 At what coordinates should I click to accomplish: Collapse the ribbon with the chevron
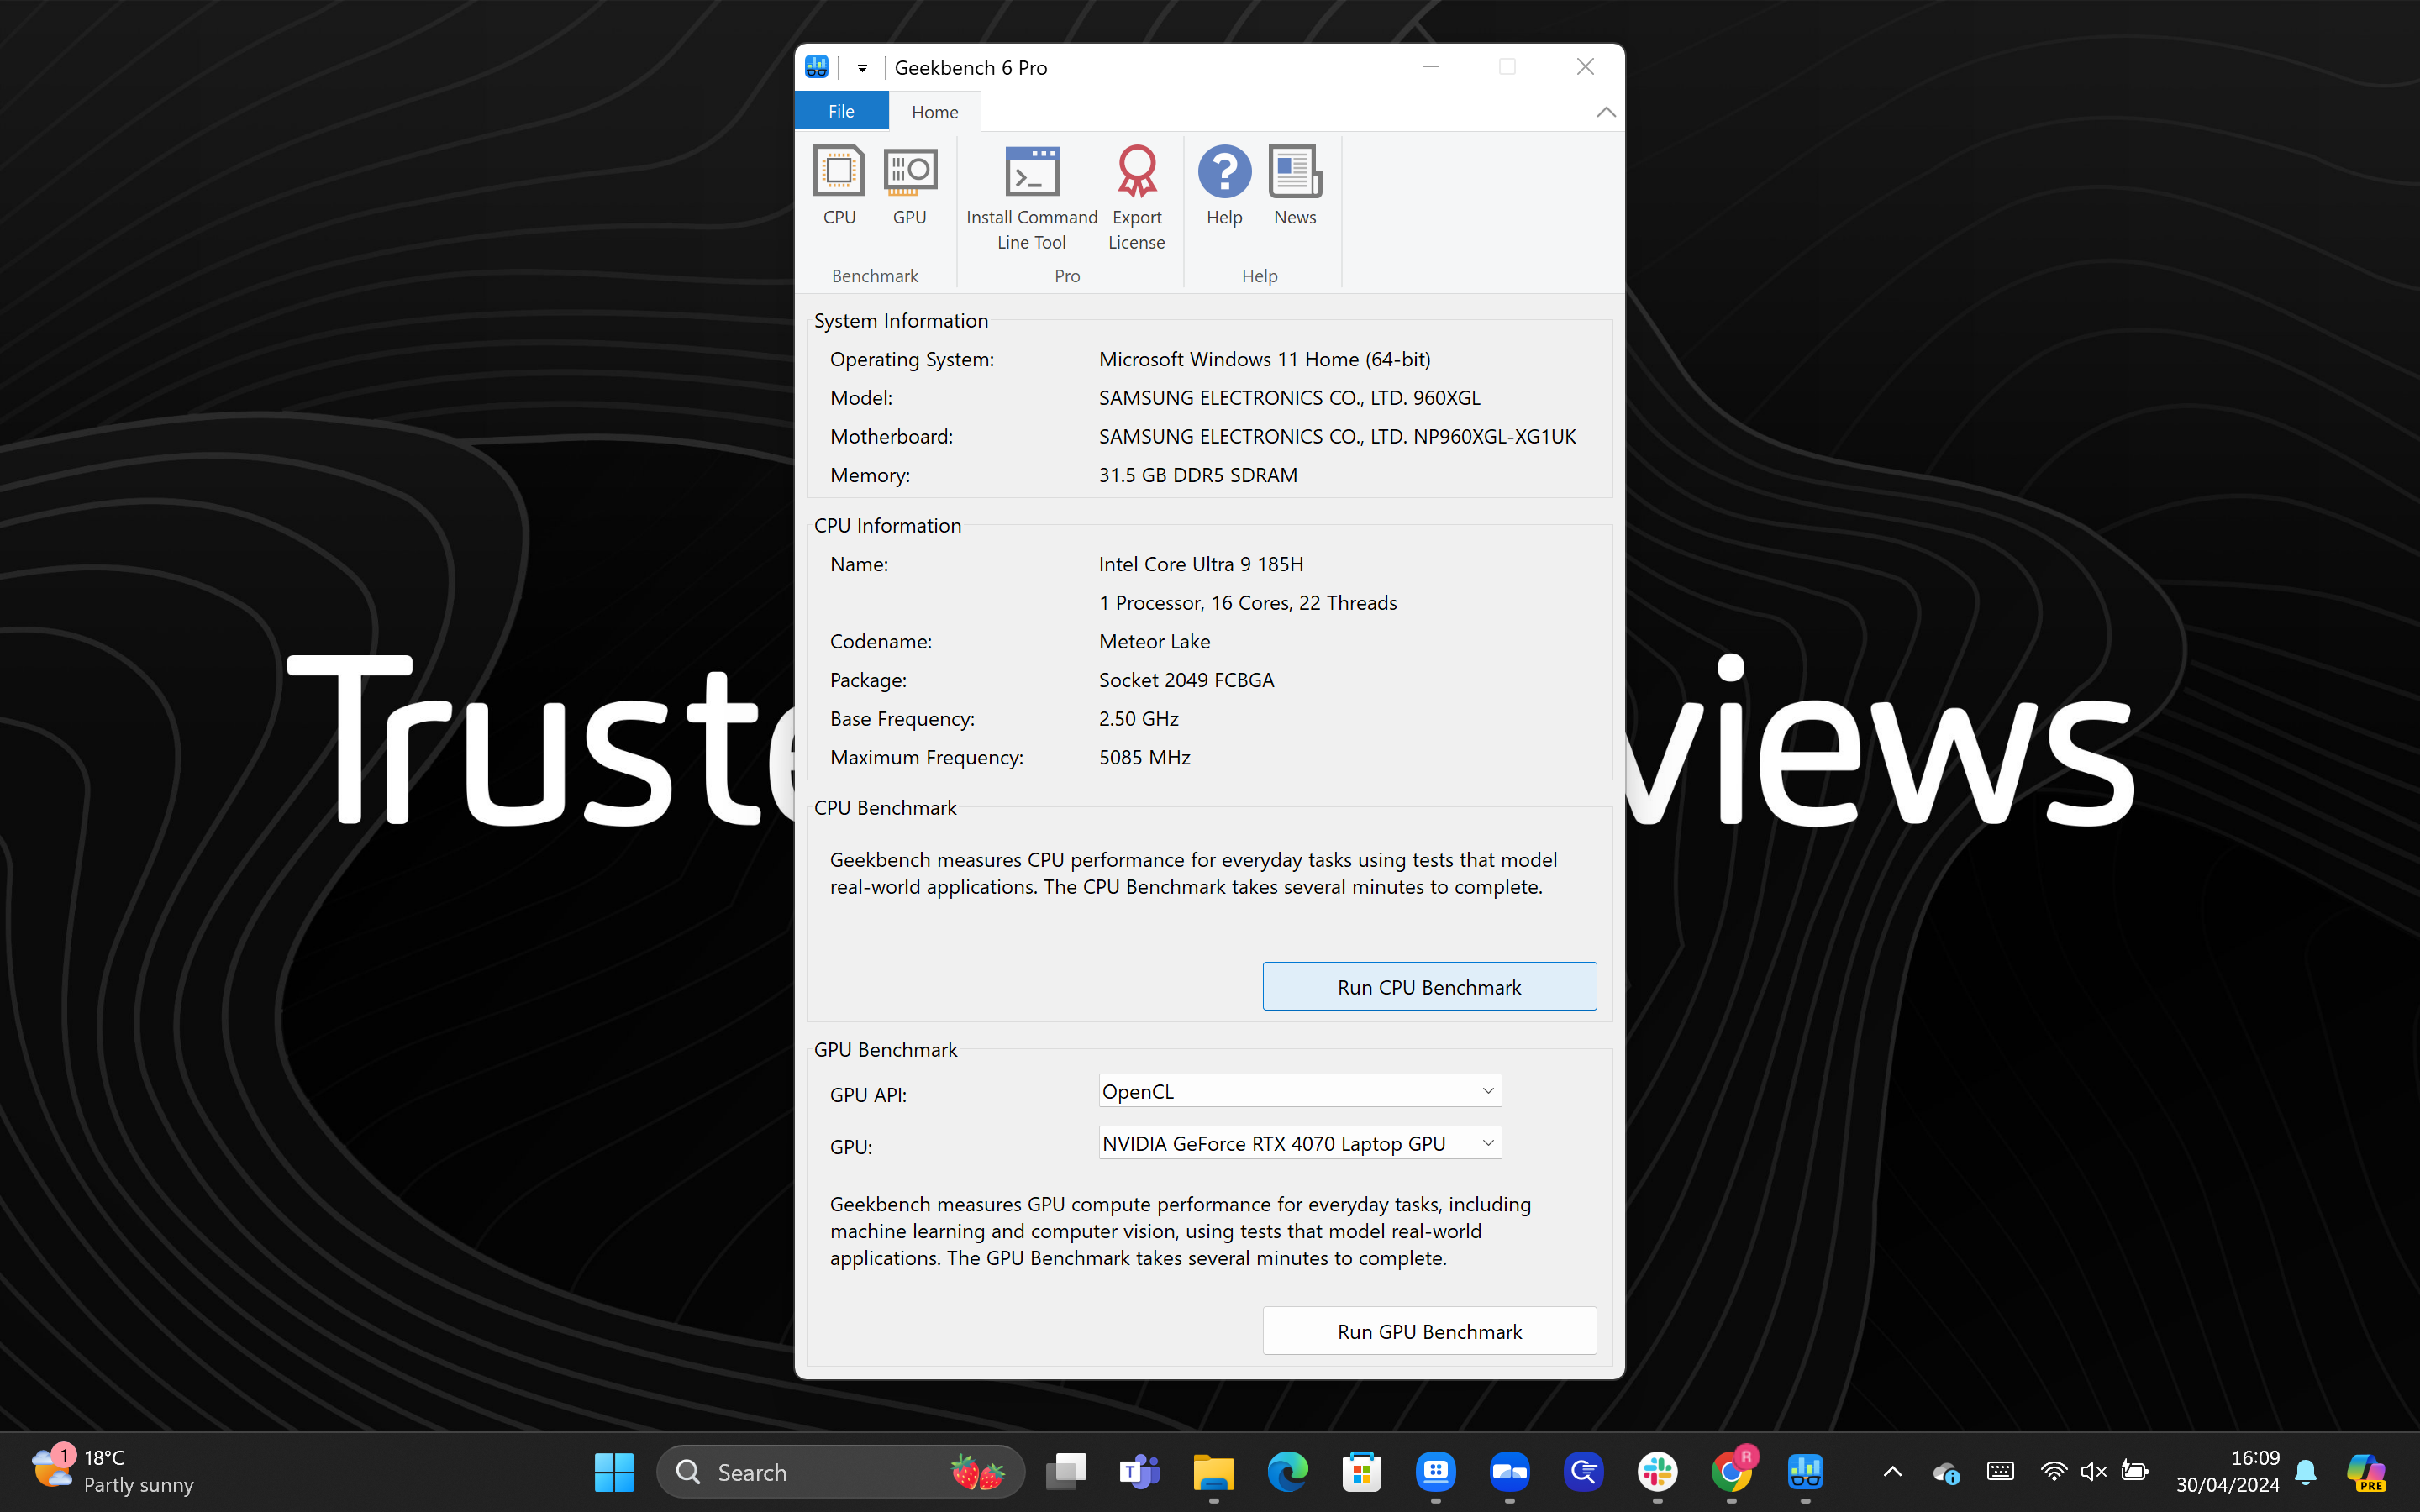click(1605, 112)
